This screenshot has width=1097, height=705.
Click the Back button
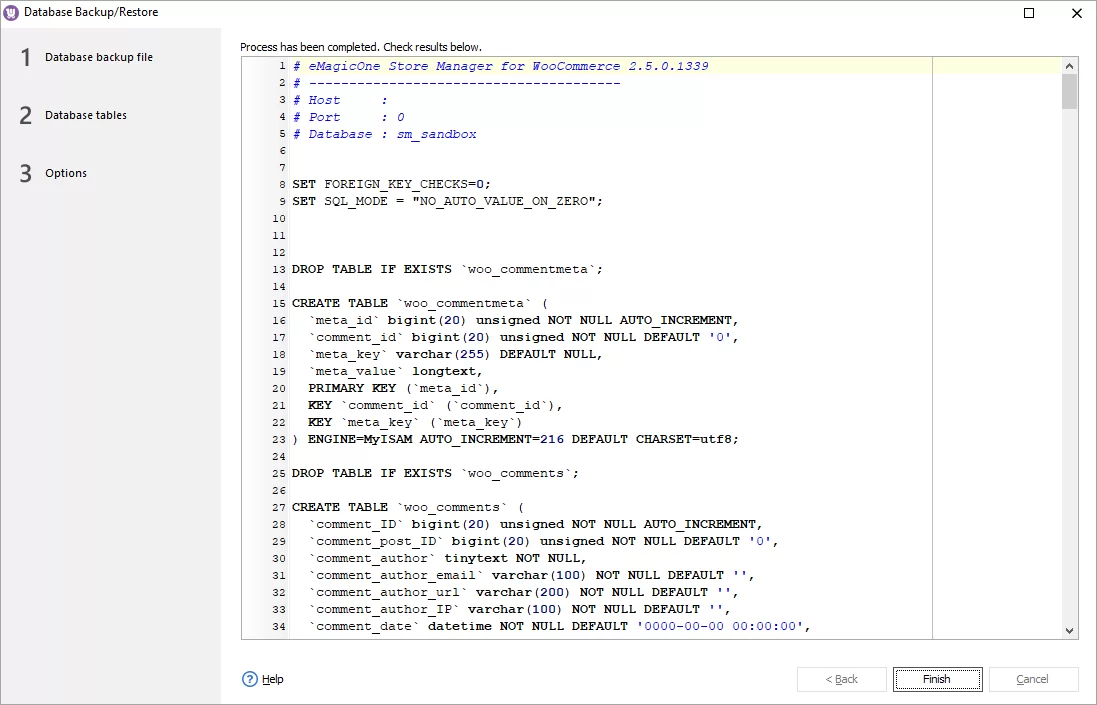(x=840, y=679)
